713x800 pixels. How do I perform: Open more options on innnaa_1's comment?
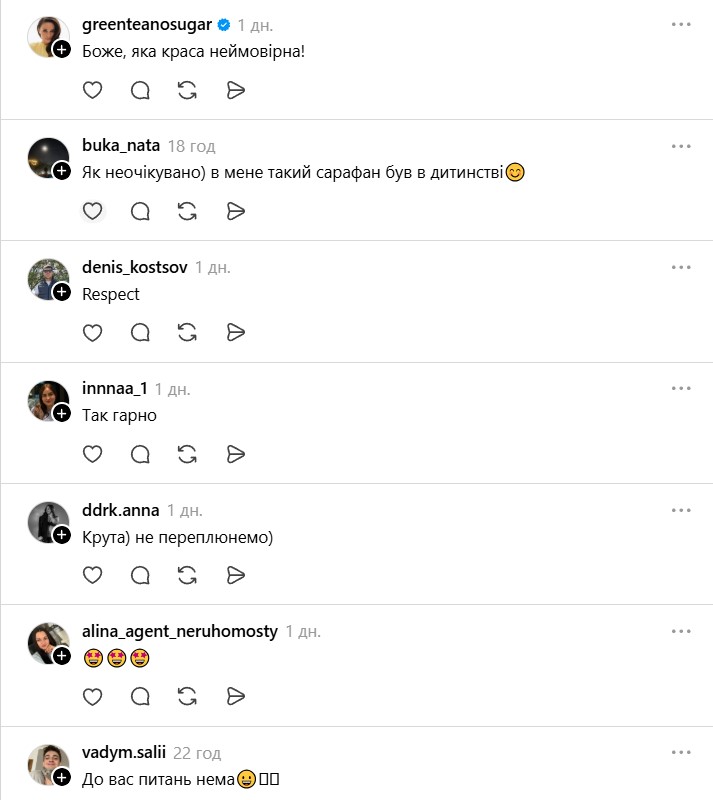click(681, 388)
